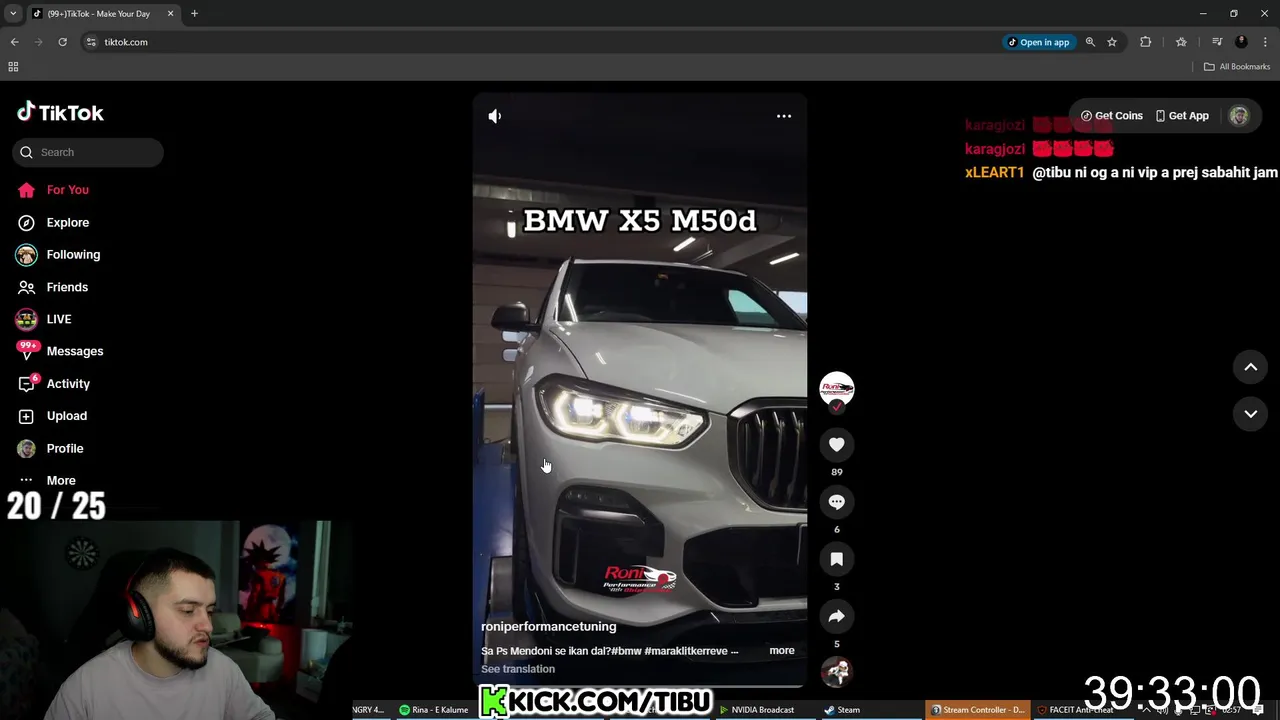Viewport: 1280px width, 720px height.
Task: Click the Get App button
Action: pos(1182,116)
